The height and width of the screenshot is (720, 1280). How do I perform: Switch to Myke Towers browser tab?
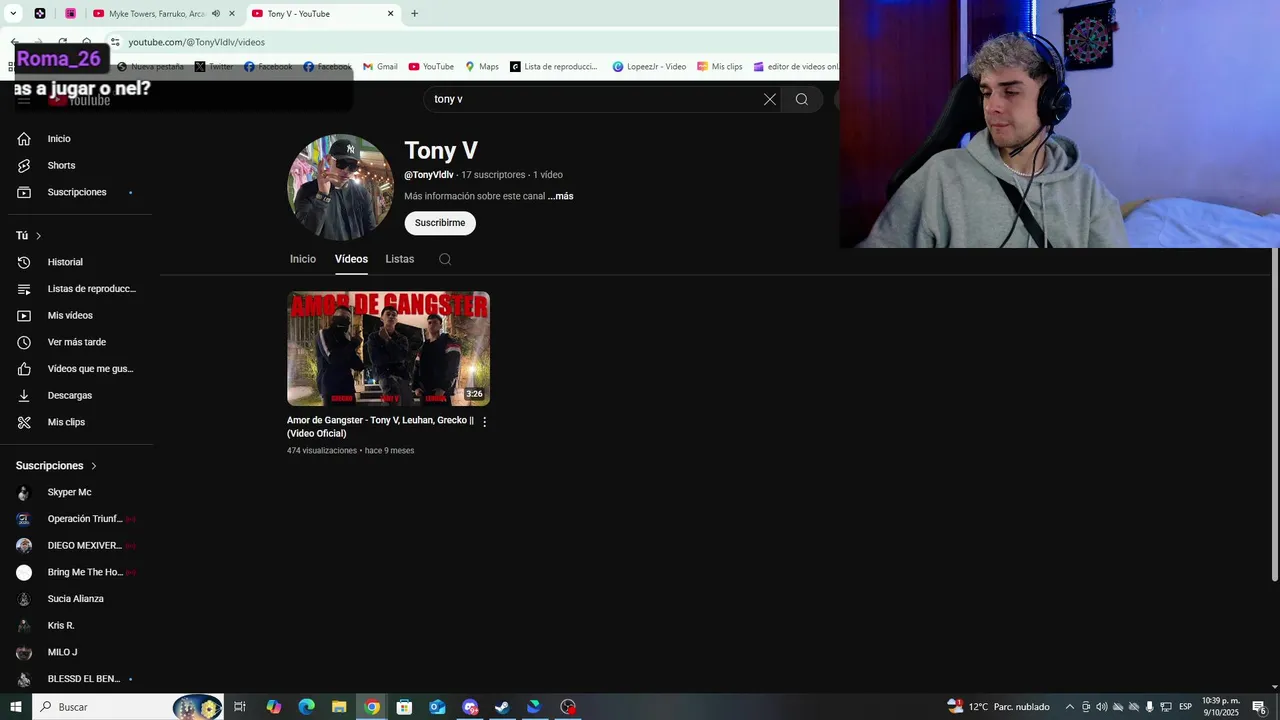150,14
